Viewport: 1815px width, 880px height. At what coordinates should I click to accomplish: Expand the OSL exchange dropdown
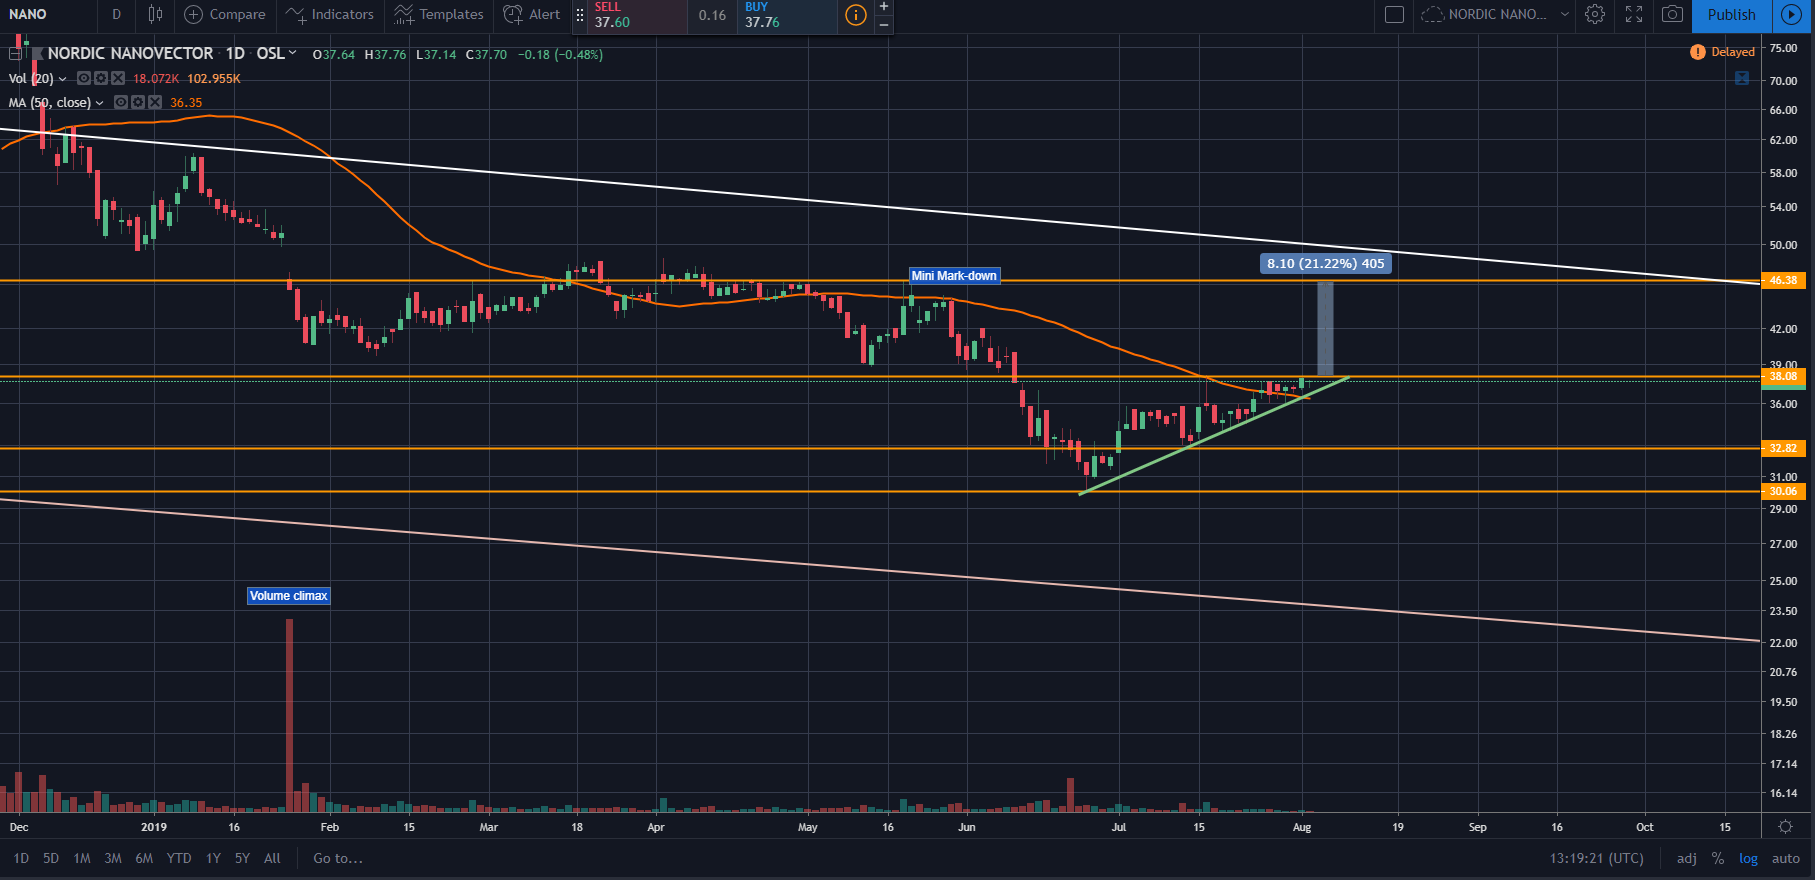[292, 53]
